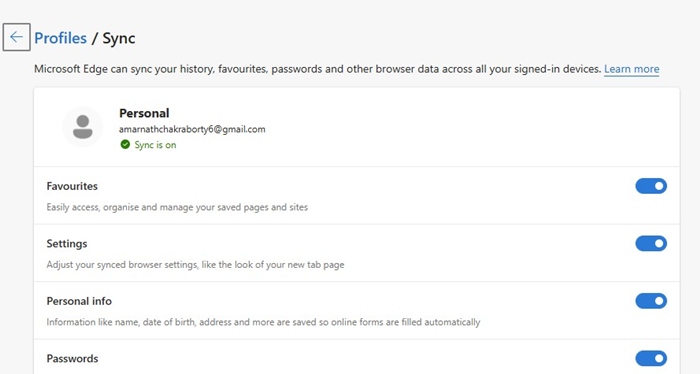This screenshot has height=374, width=700.
Task: Toggle Passwords sync off
Action: (x=651, y=358)
